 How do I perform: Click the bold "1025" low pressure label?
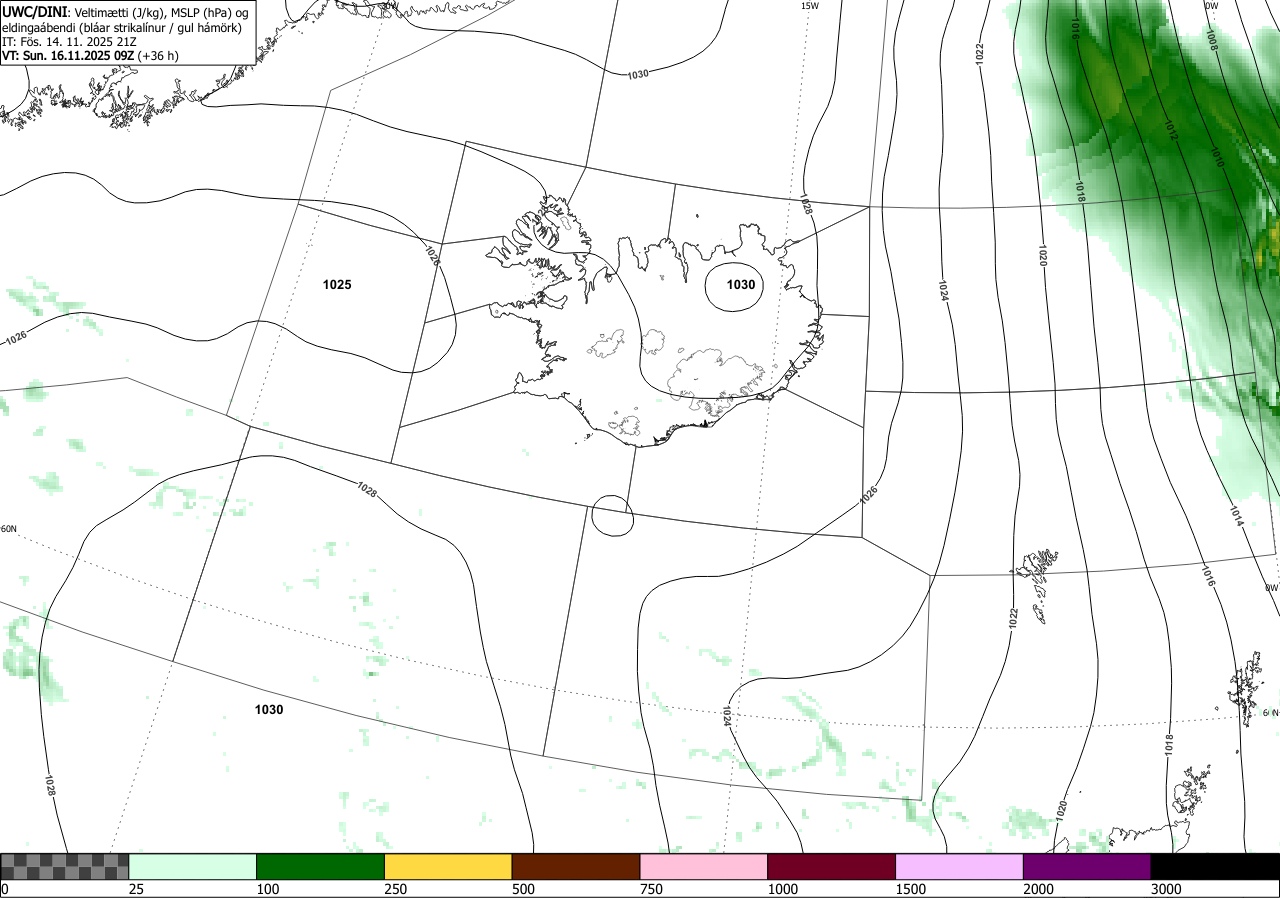pyautogui.click(x=337, y=285)
